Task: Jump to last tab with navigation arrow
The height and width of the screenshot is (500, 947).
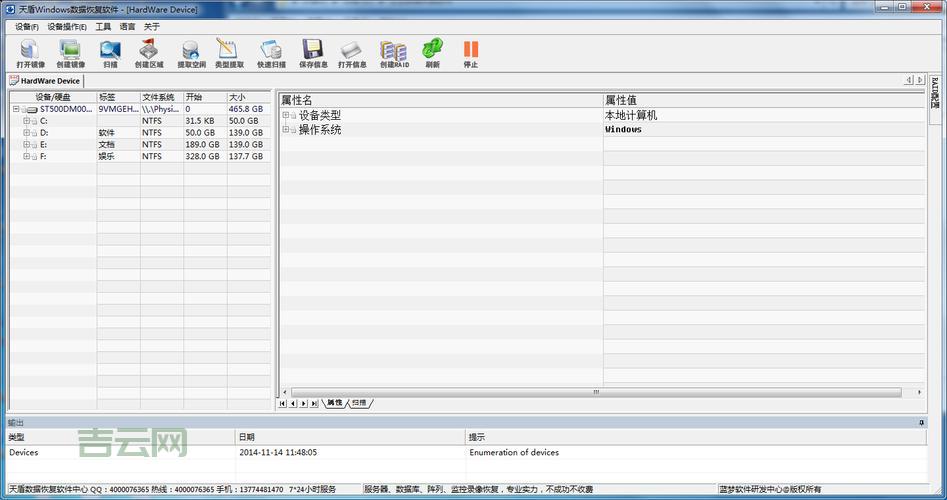Action: point(314,403)
